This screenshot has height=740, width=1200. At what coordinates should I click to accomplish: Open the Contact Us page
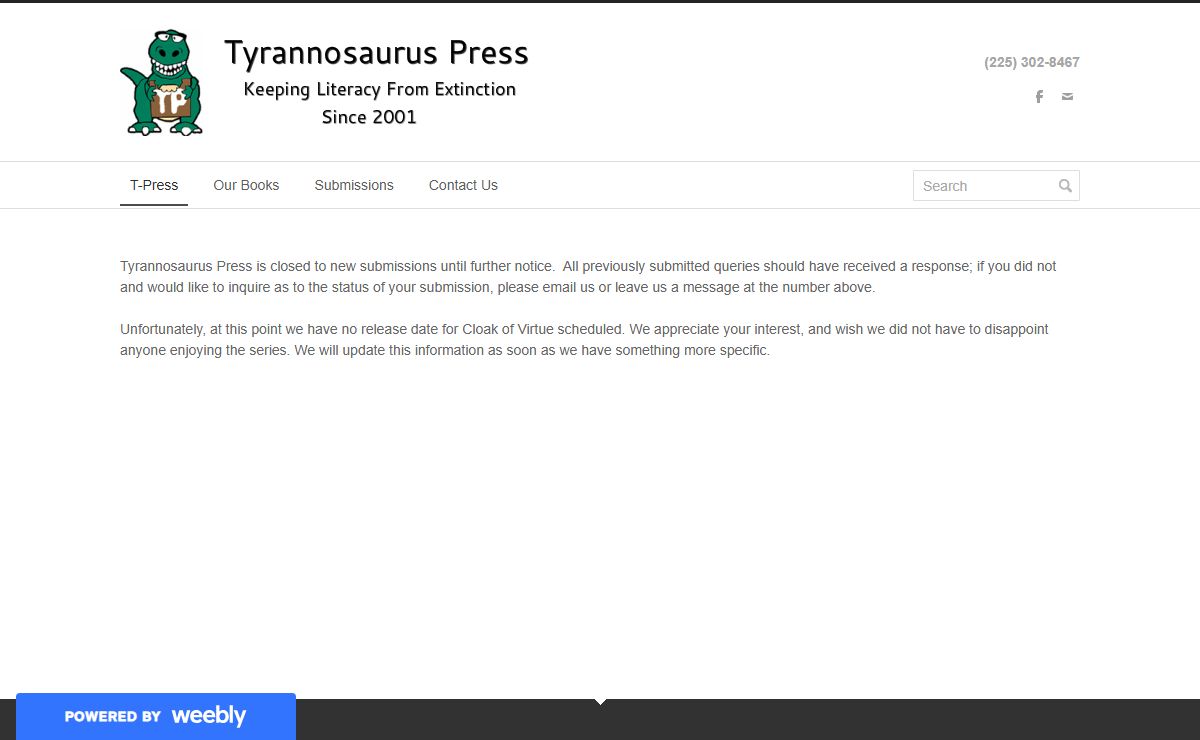click(463, 185)
